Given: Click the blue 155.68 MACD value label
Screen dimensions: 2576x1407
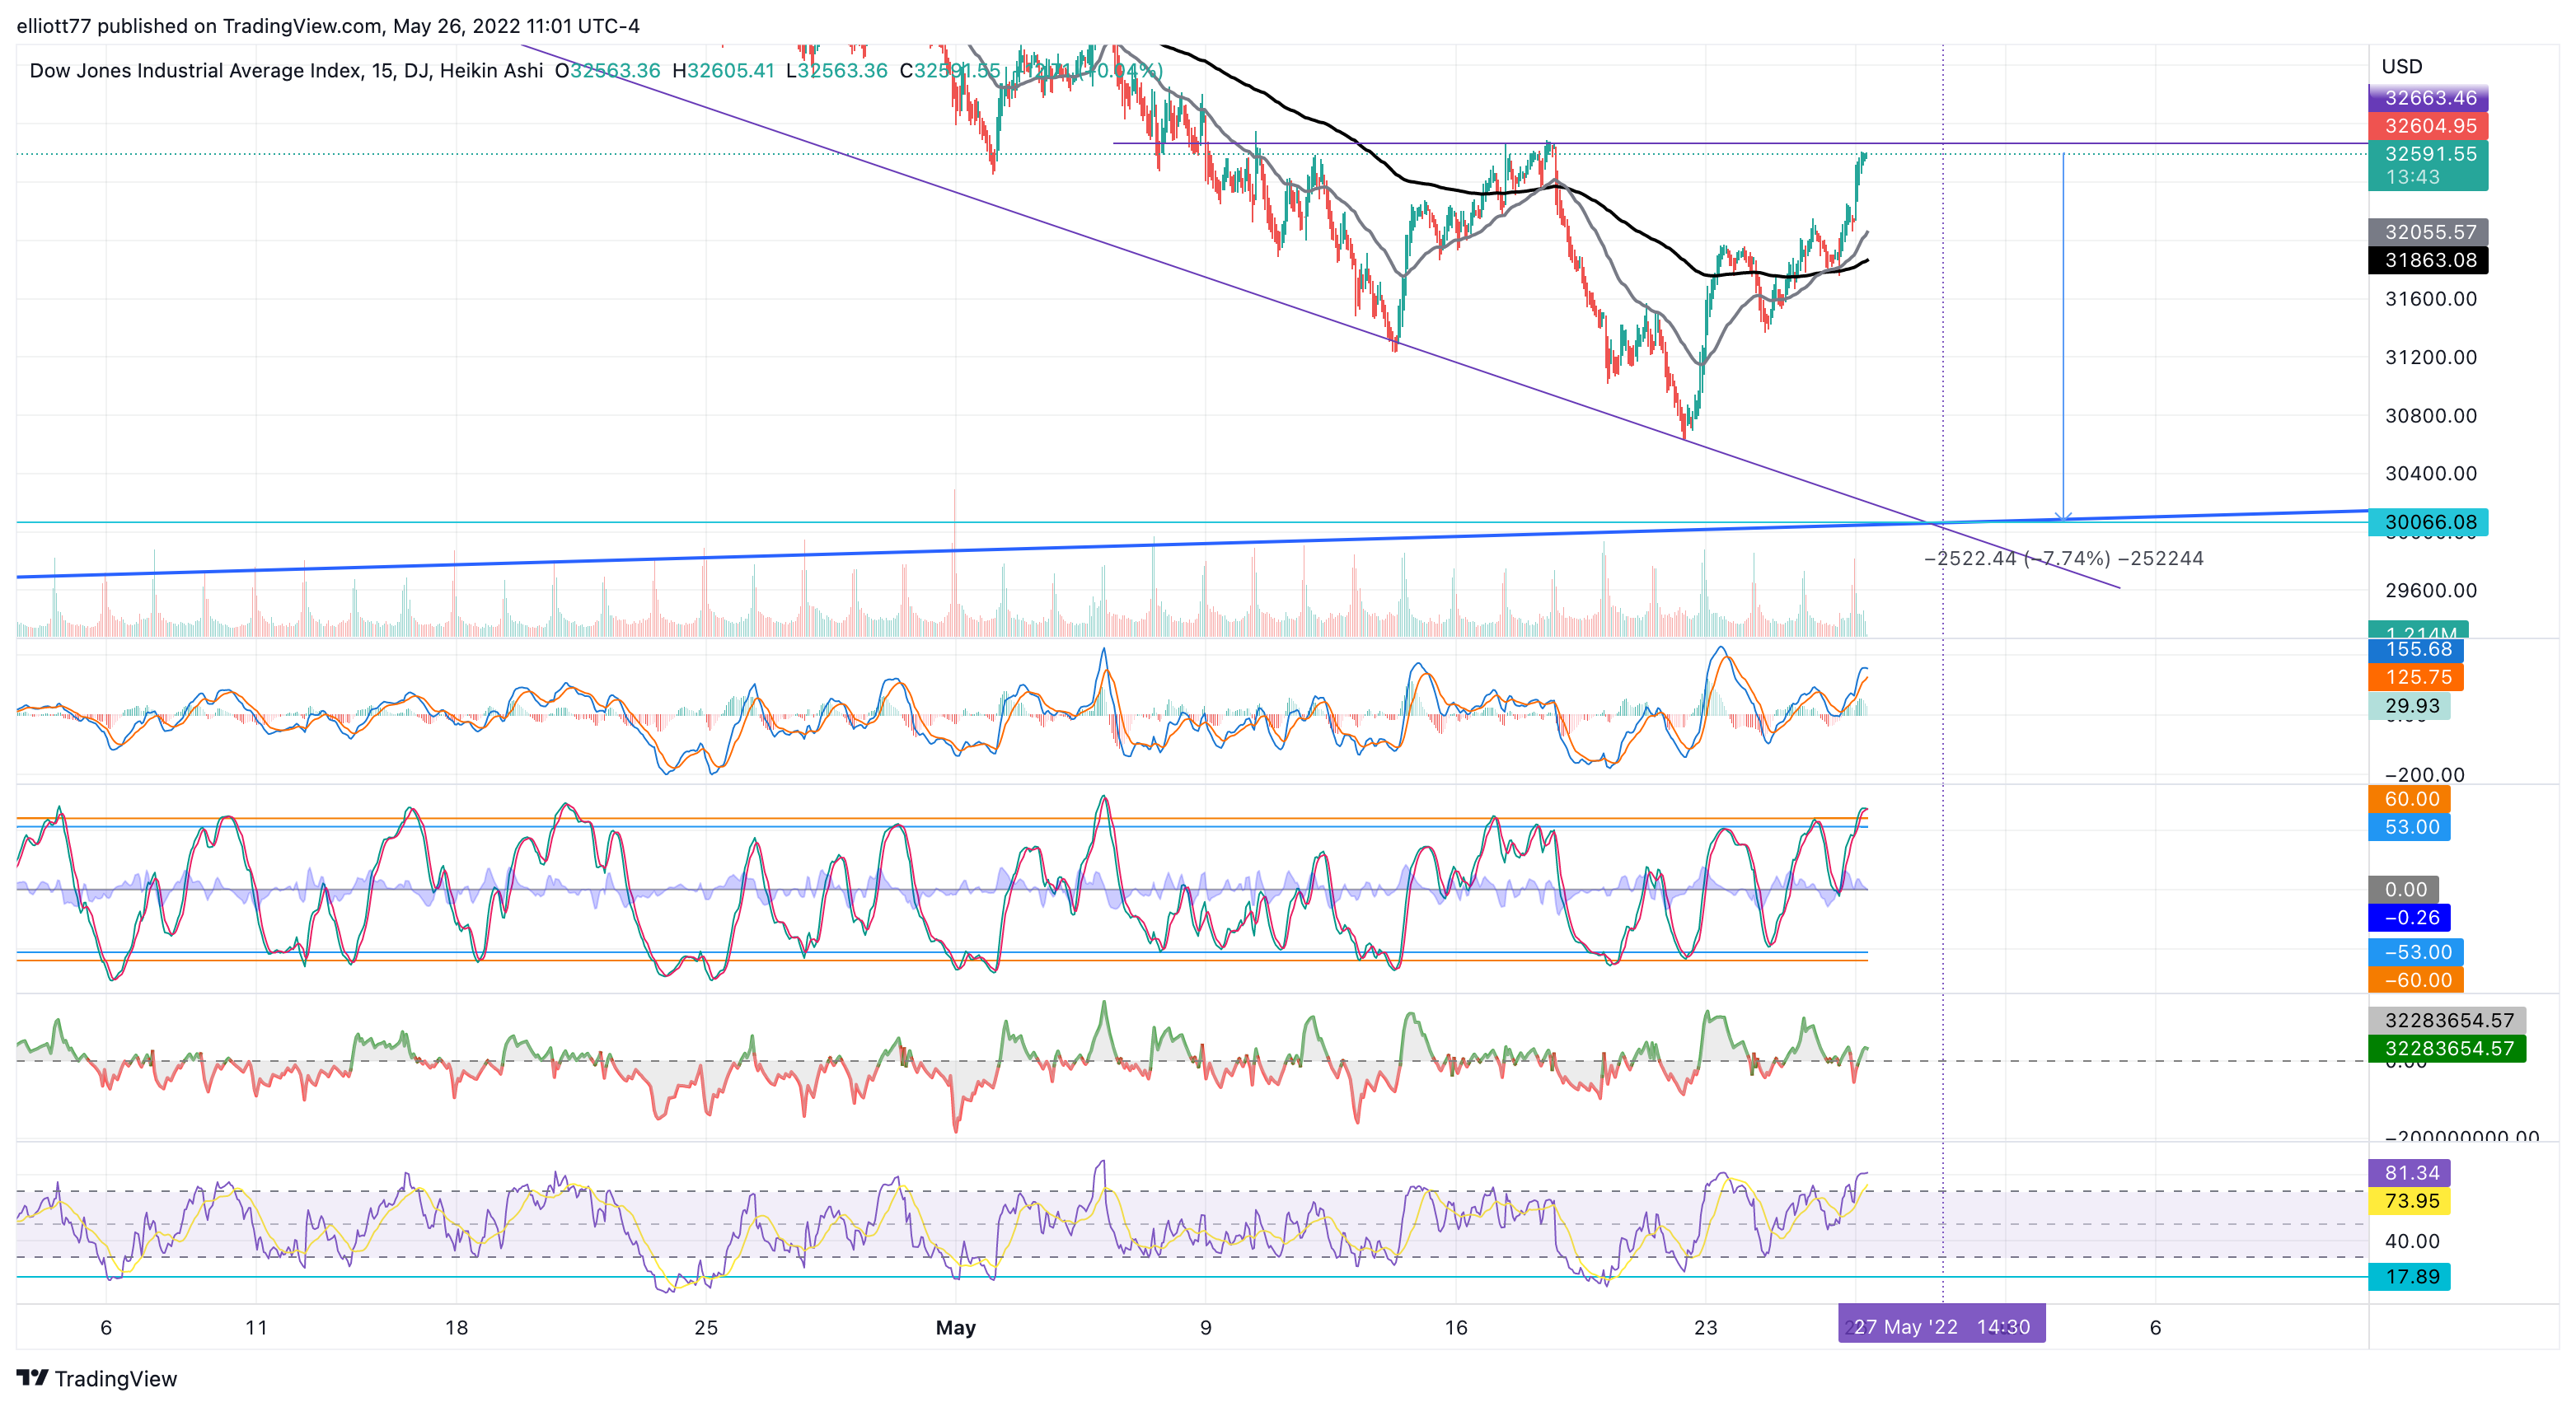Looking at the screenshot, I should pos(2416,650).
